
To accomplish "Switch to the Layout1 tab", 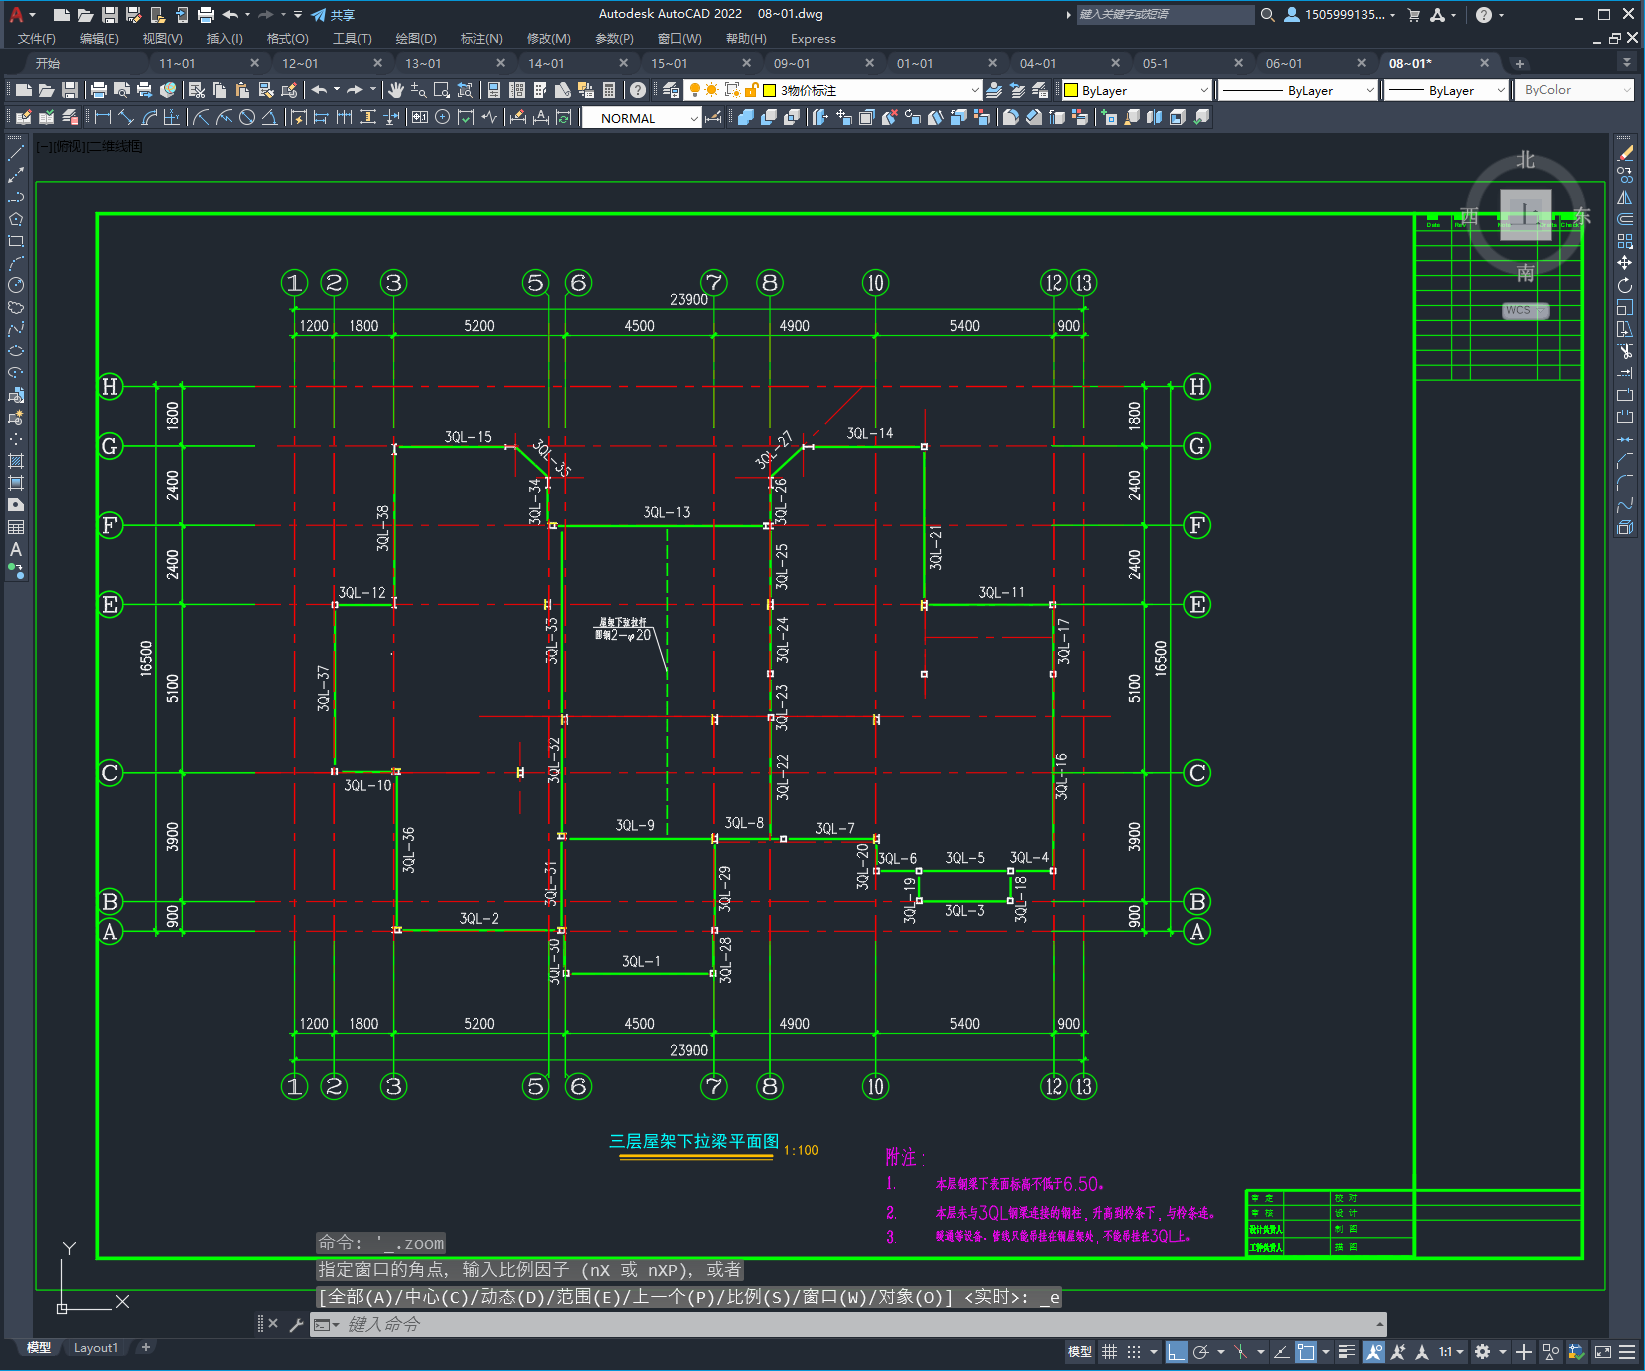I will 96,1347.
